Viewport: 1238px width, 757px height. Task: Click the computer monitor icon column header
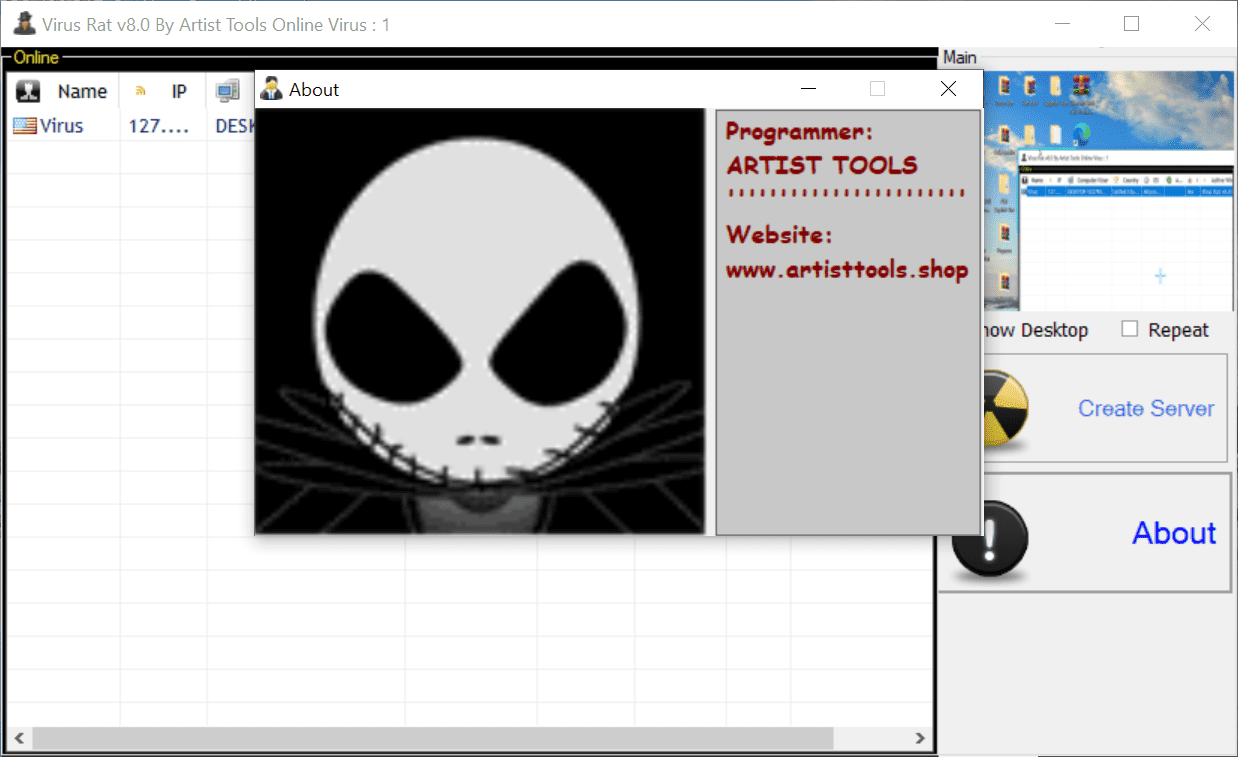(228, 91)
